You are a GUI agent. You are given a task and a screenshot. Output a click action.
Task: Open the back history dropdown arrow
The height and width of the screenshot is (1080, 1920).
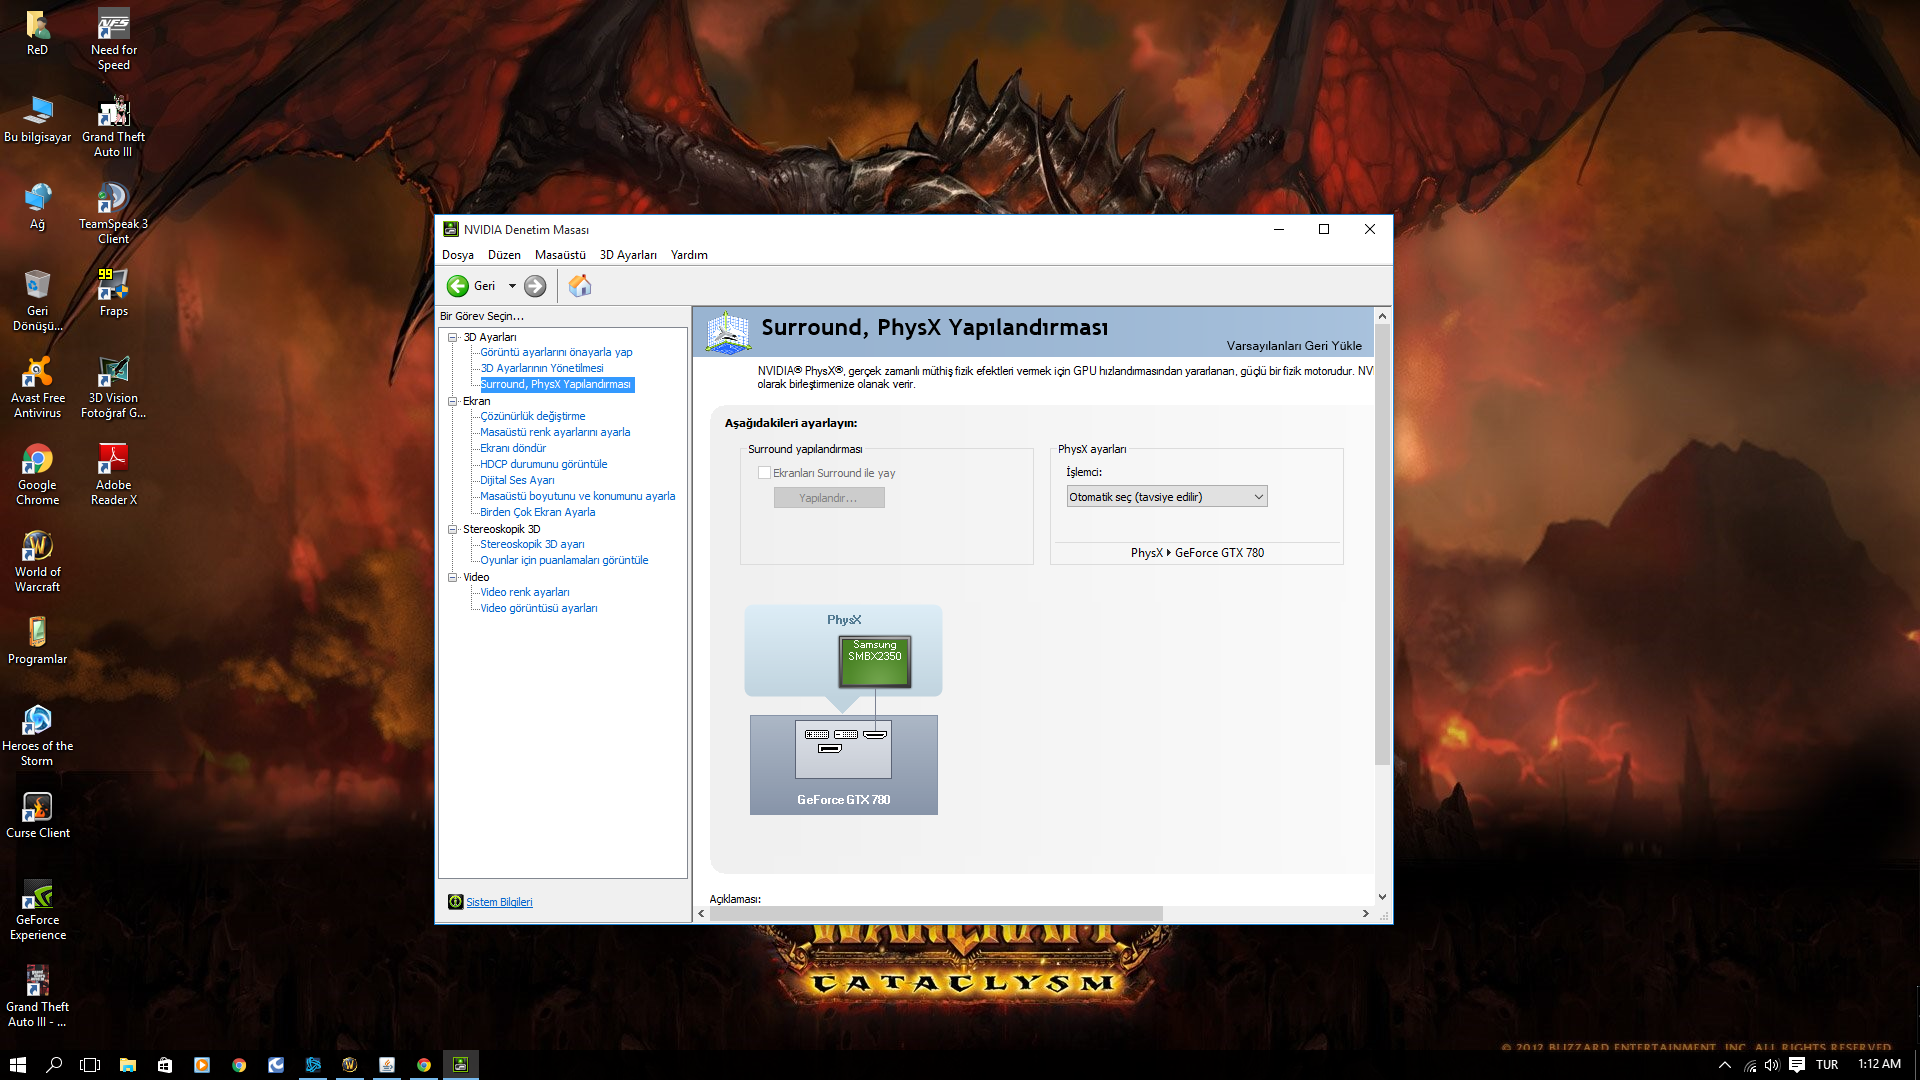(x=512, y=286)
